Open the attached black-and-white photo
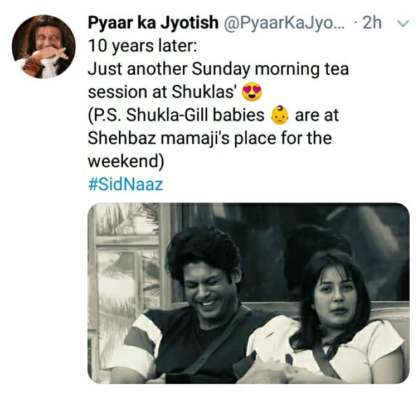This screenshot has width=418, height=400. (248, 293)
